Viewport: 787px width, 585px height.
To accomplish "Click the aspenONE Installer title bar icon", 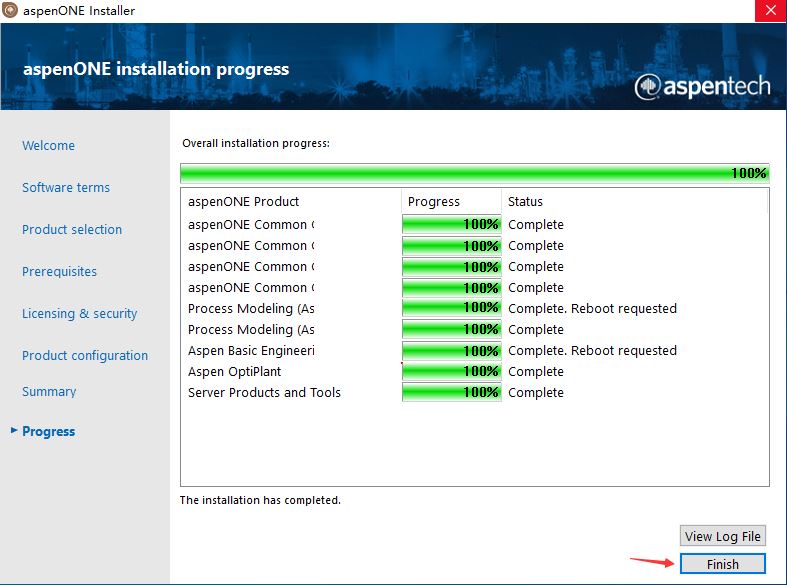I will coord(10,10).
